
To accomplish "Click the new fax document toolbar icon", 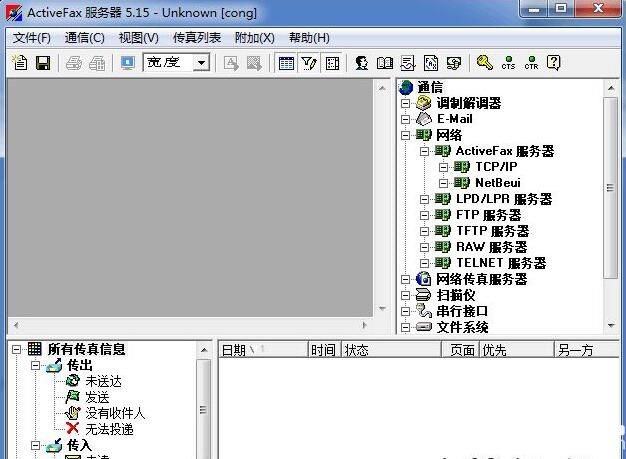I will [20, 63].
